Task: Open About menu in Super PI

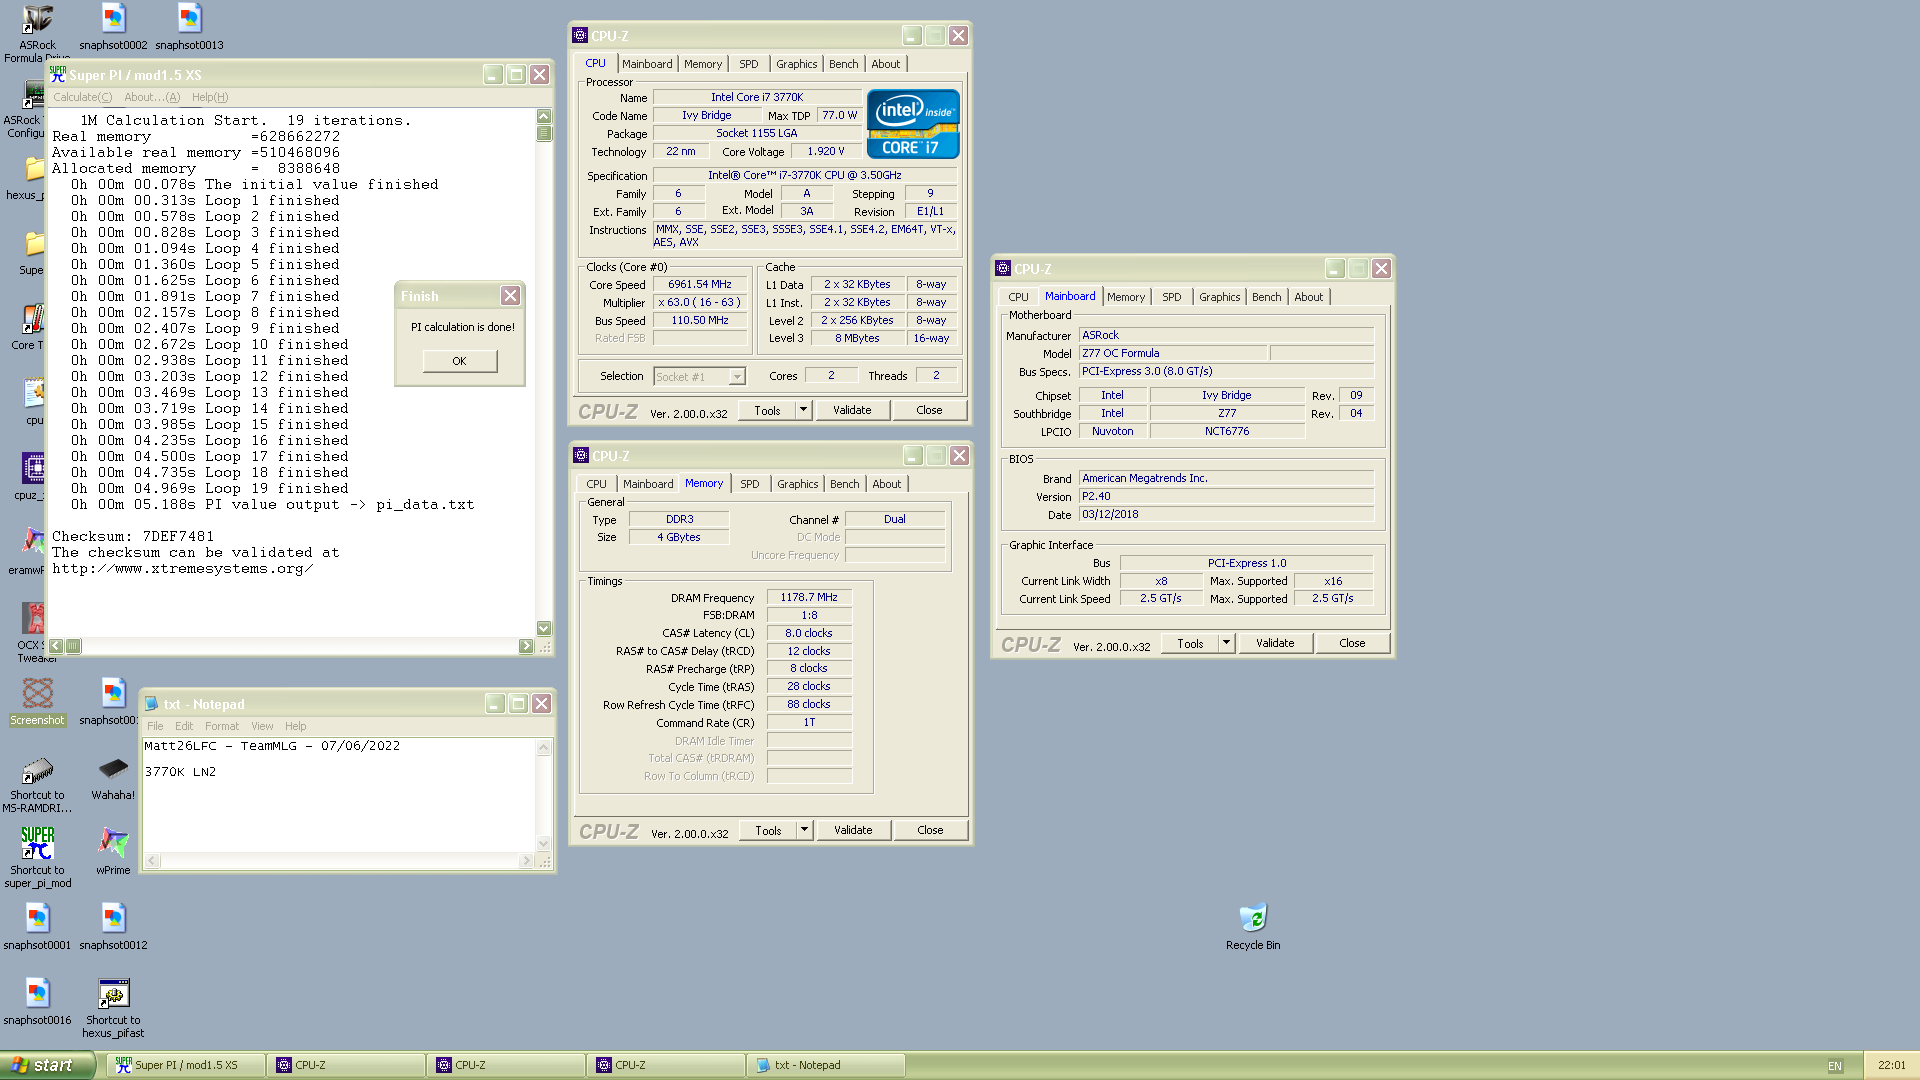Action: tap(152, 97)
